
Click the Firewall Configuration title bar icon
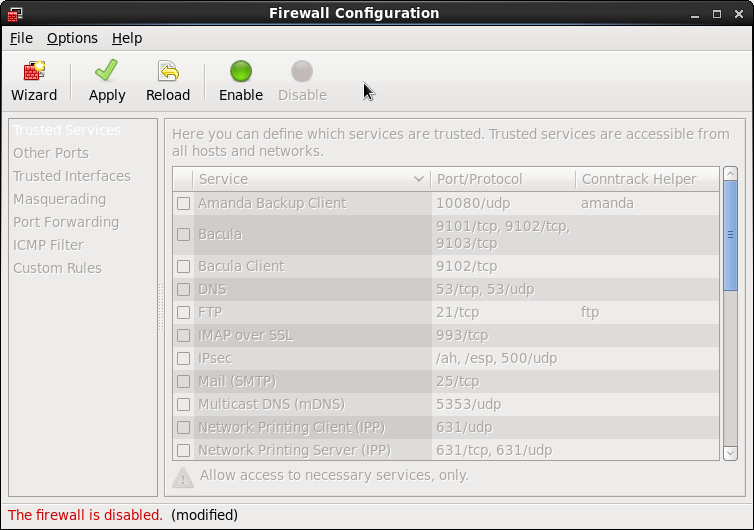click(15, 14)
